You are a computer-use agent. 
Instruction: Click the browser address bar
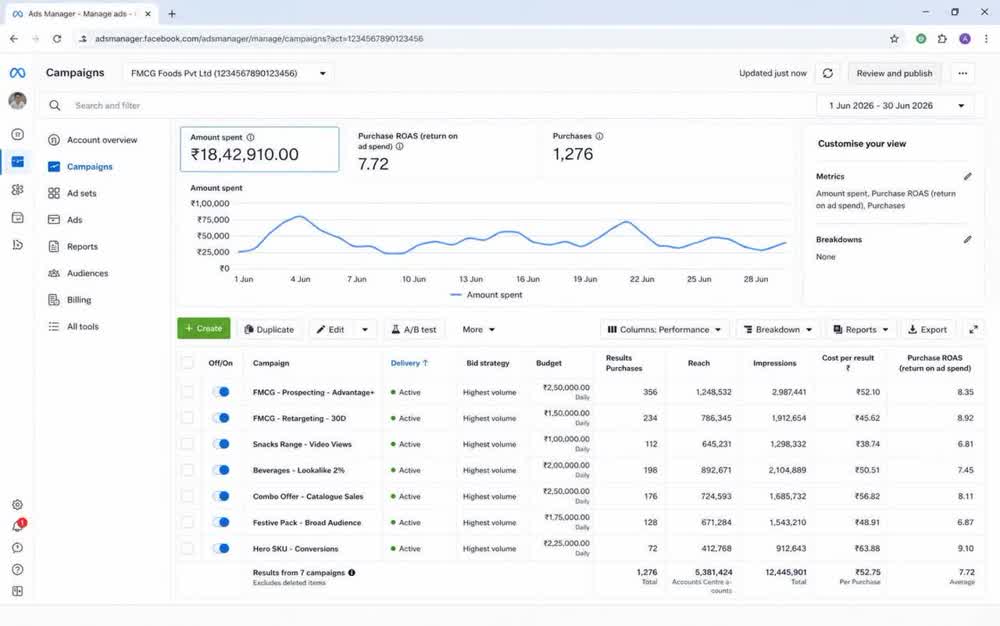point(478,39)
